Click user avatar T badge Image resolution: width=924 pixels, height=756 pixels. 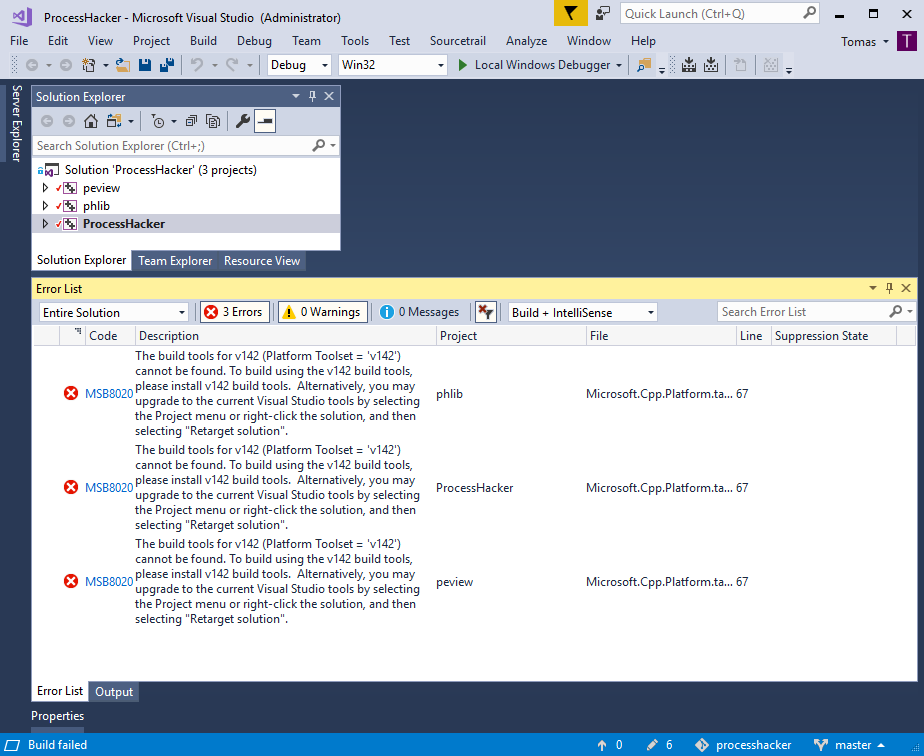(x=907, y=41)
